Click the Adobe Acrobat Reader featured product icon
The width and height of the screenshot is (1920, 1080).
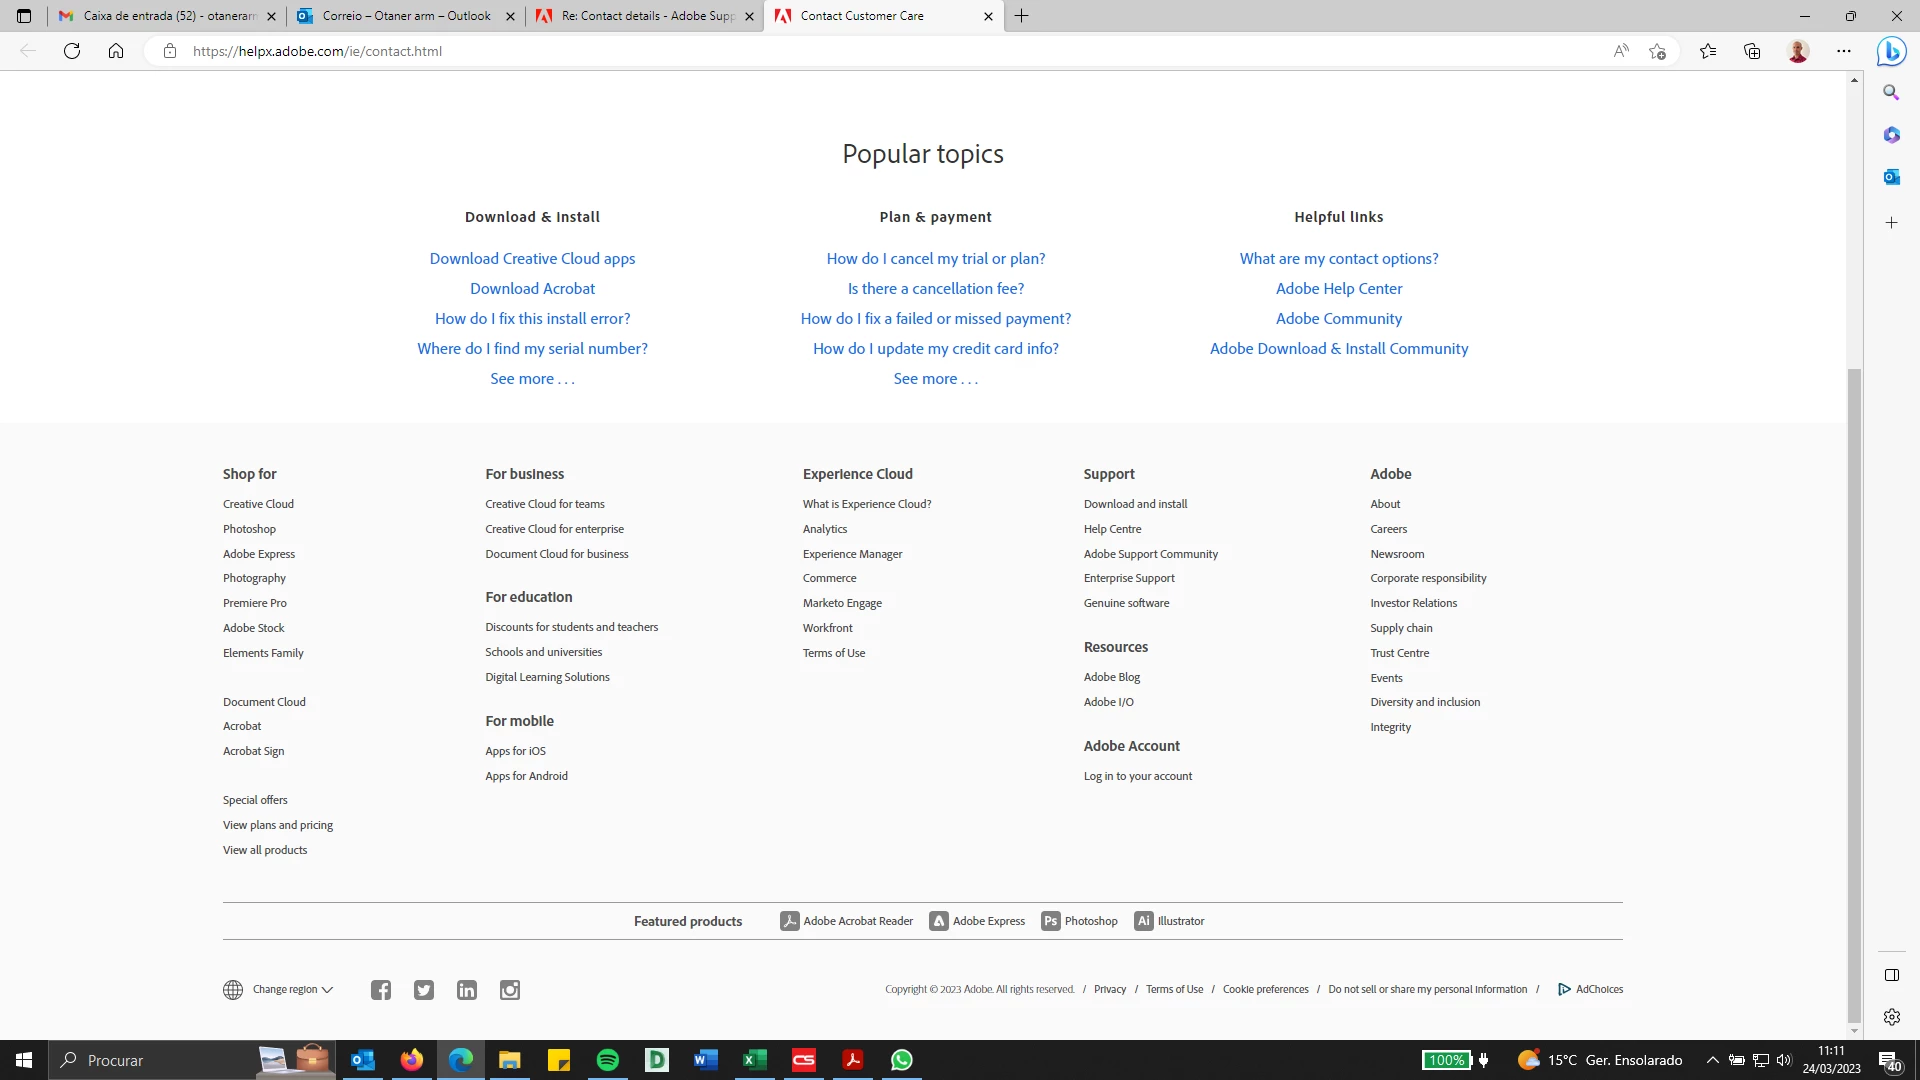click(x=790, y=921)
